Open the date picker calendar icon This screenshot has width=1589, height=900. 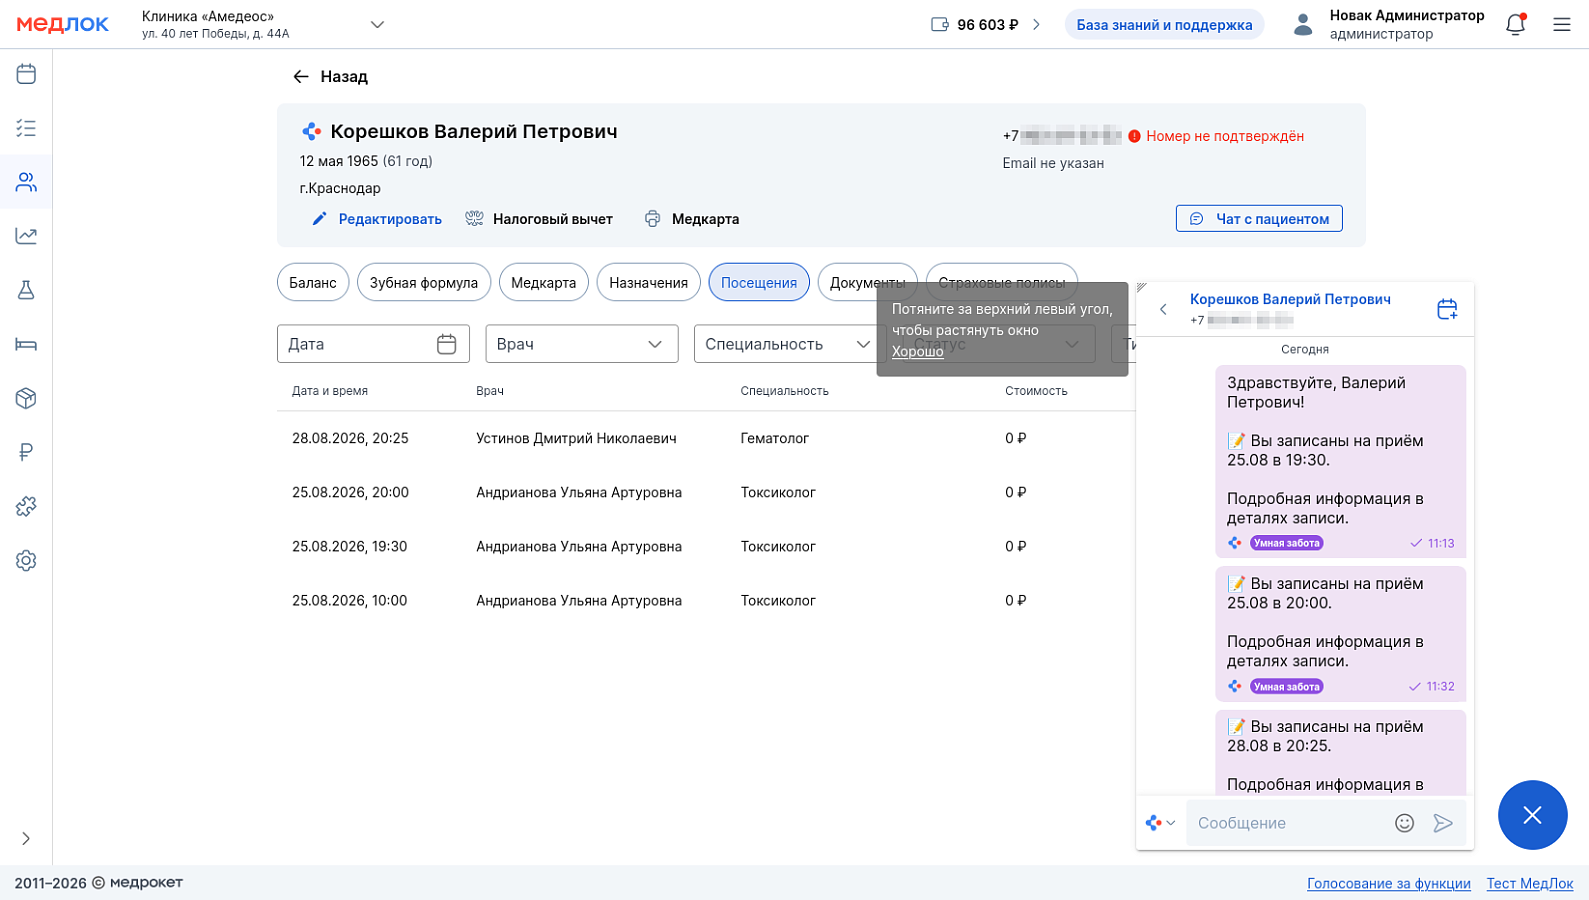coord(447,344)
